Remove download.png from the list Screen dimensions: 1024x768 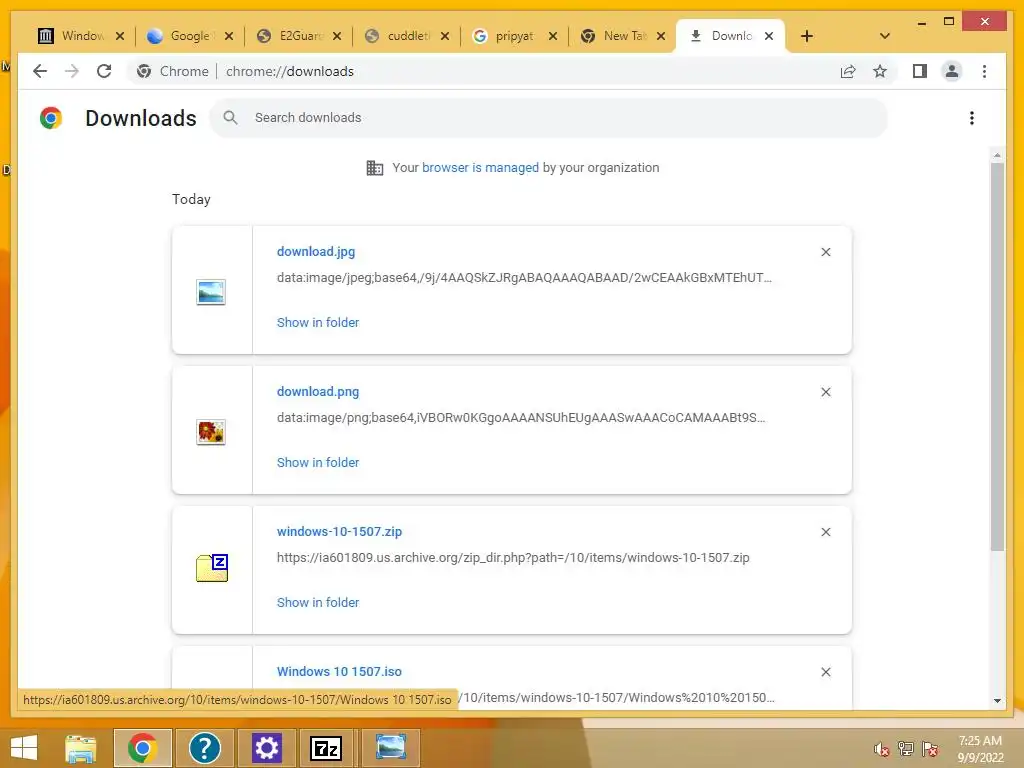pyautogui.click(x=825, y=392)
